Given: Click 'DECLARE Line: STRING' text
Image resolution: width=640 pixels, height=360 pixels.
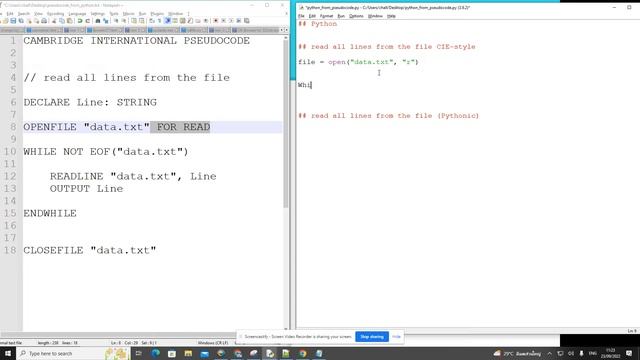Looking at the screenshot, I should point(90,102).
